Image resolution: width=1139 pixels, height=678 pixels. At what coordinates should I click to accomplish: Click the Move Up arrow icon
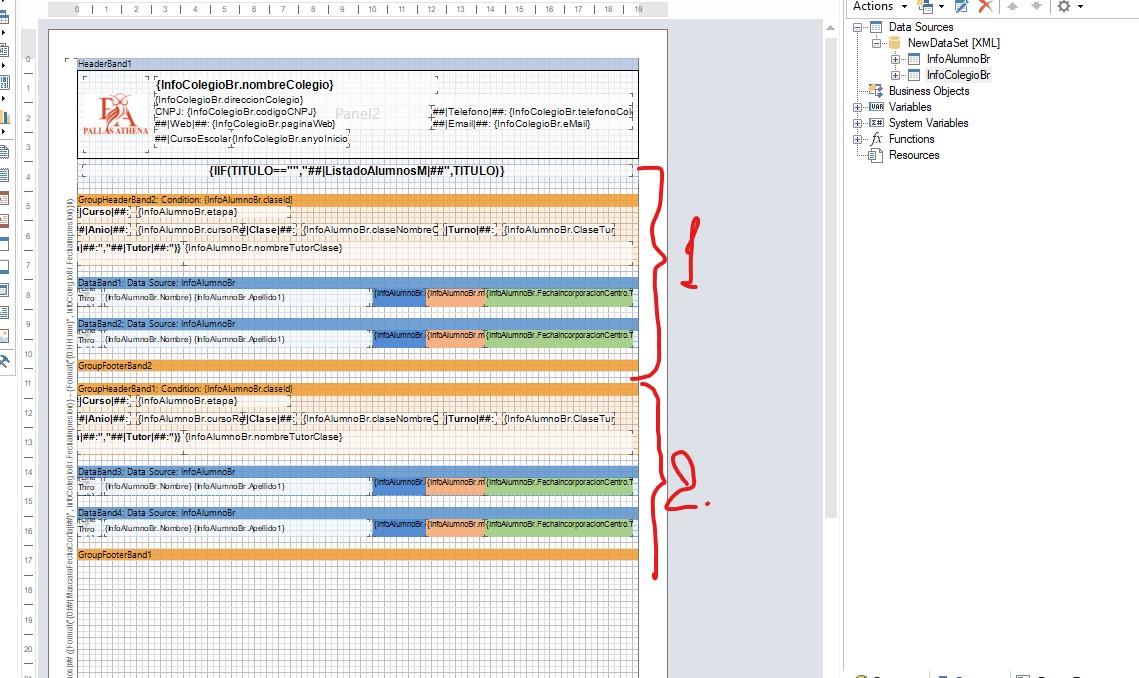pyautogui.click(x=1013, y=7)
